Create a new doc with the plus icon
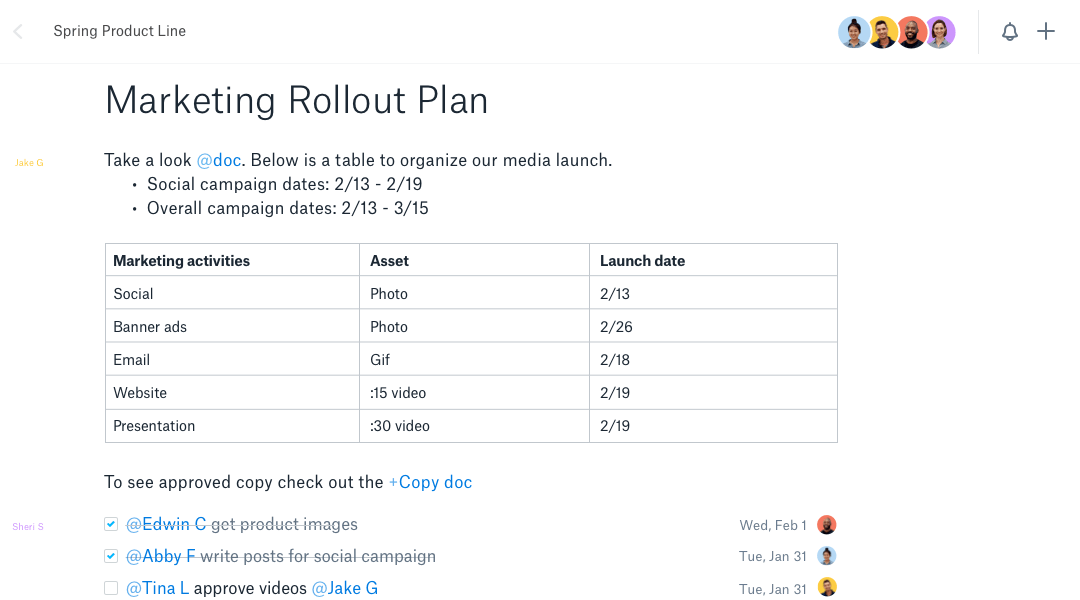Image resolution: width=1080 pixels, height=600 pixels. [1046, 31]
